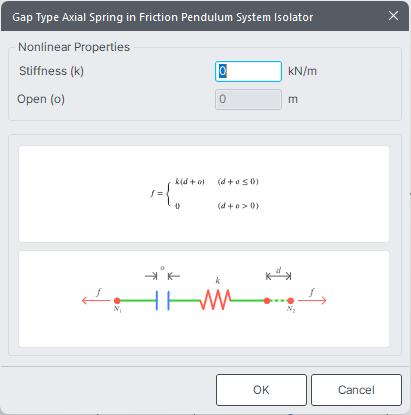Click the right force arrow f
Image resolution: width=411 pixels, height=415 pixels.
pyautogui.click(x=312, y=300)
